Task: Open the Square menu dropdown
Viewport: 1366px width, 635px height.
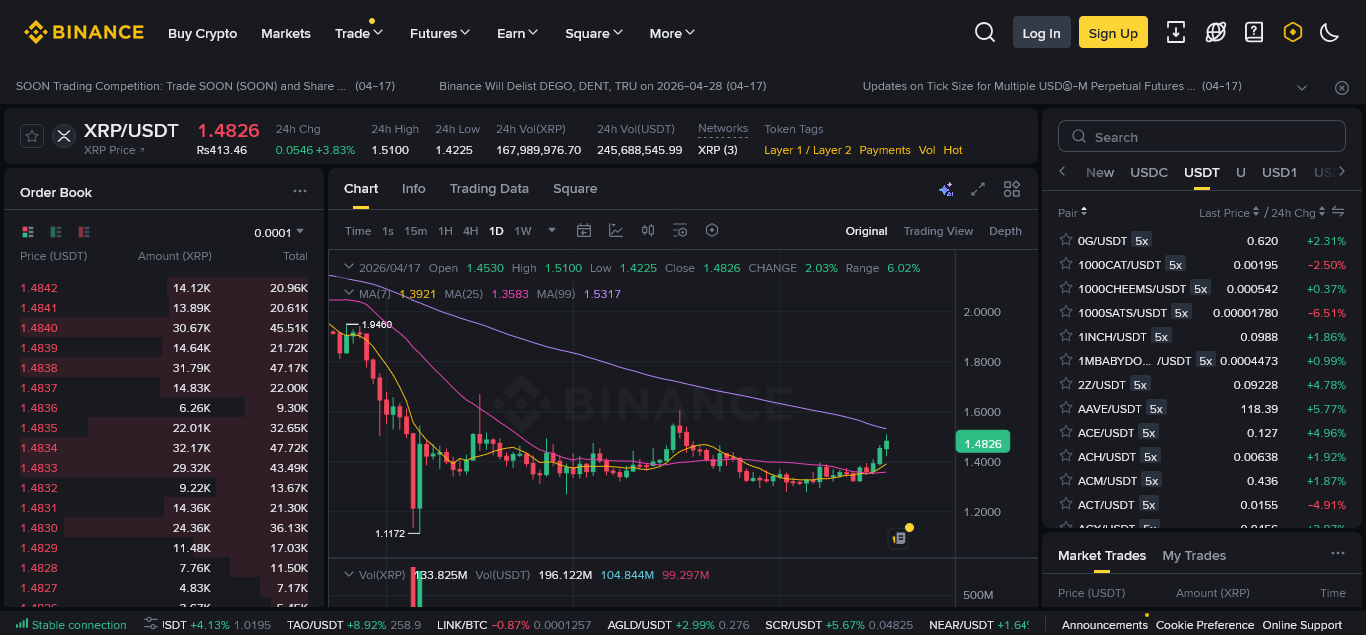Action: click(594, 33)
